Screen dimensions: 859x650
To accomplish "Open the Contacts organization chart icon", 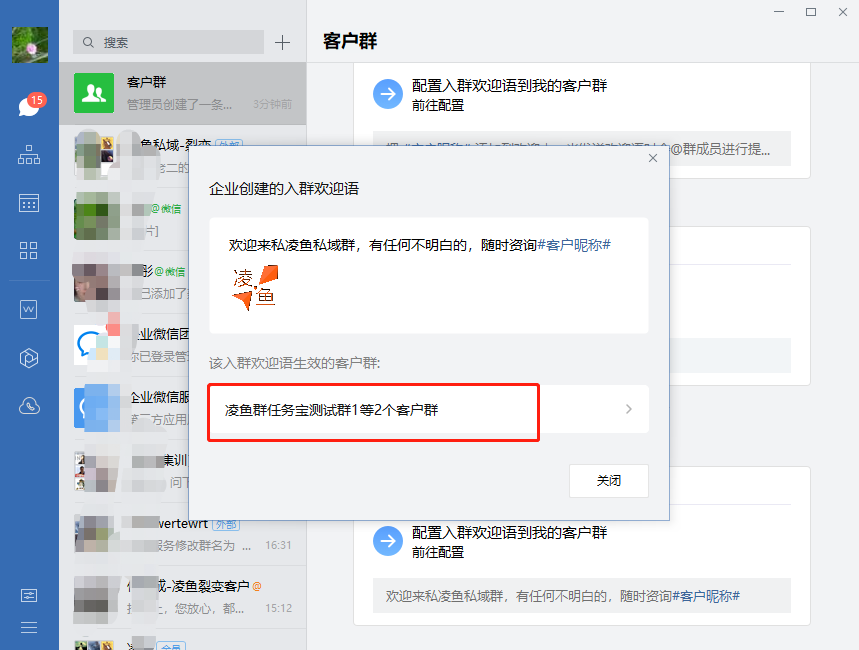I will [x=29, y=155].
